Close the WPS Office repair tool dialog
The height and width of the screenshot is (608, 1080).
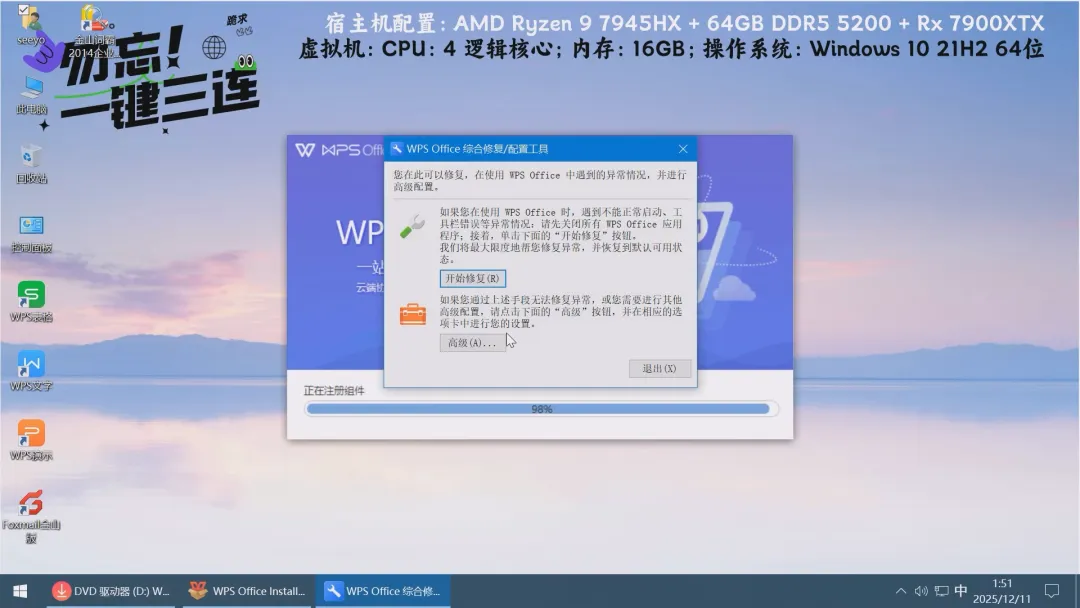tap(683, 149)
